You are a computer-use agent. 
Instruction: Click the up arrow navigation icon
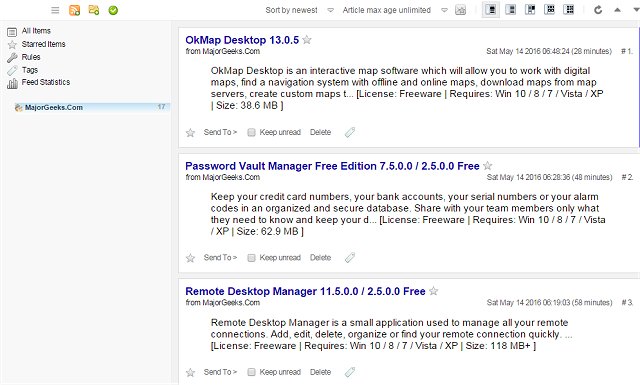click(617, 10)
